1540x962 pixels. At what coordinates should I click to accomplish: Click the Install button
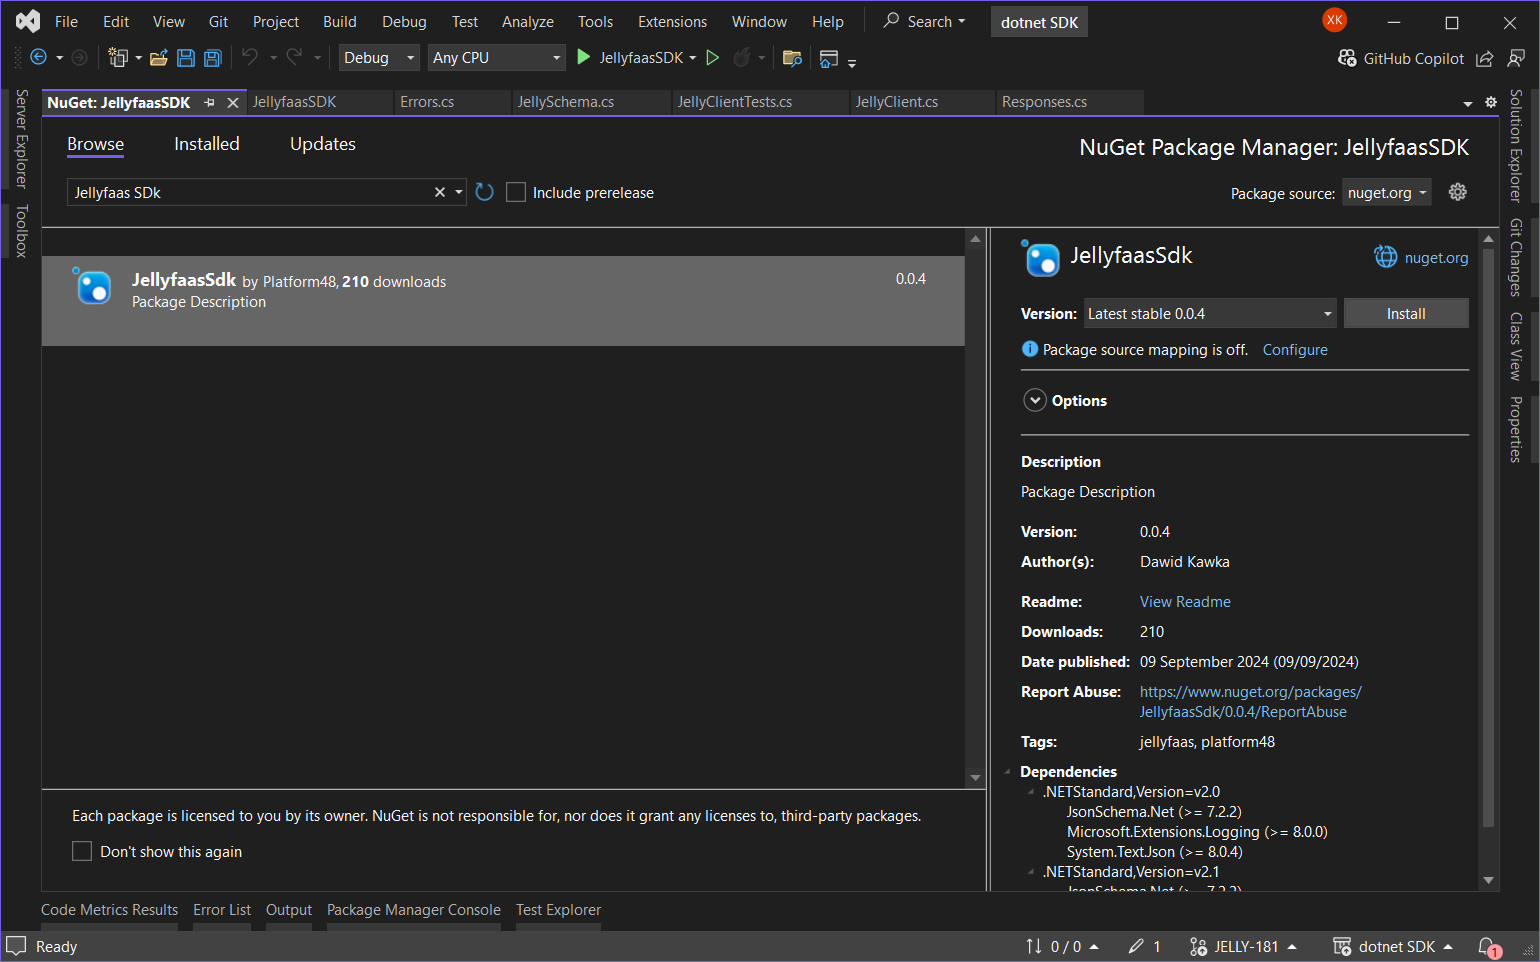click(x=1406, y=313)
